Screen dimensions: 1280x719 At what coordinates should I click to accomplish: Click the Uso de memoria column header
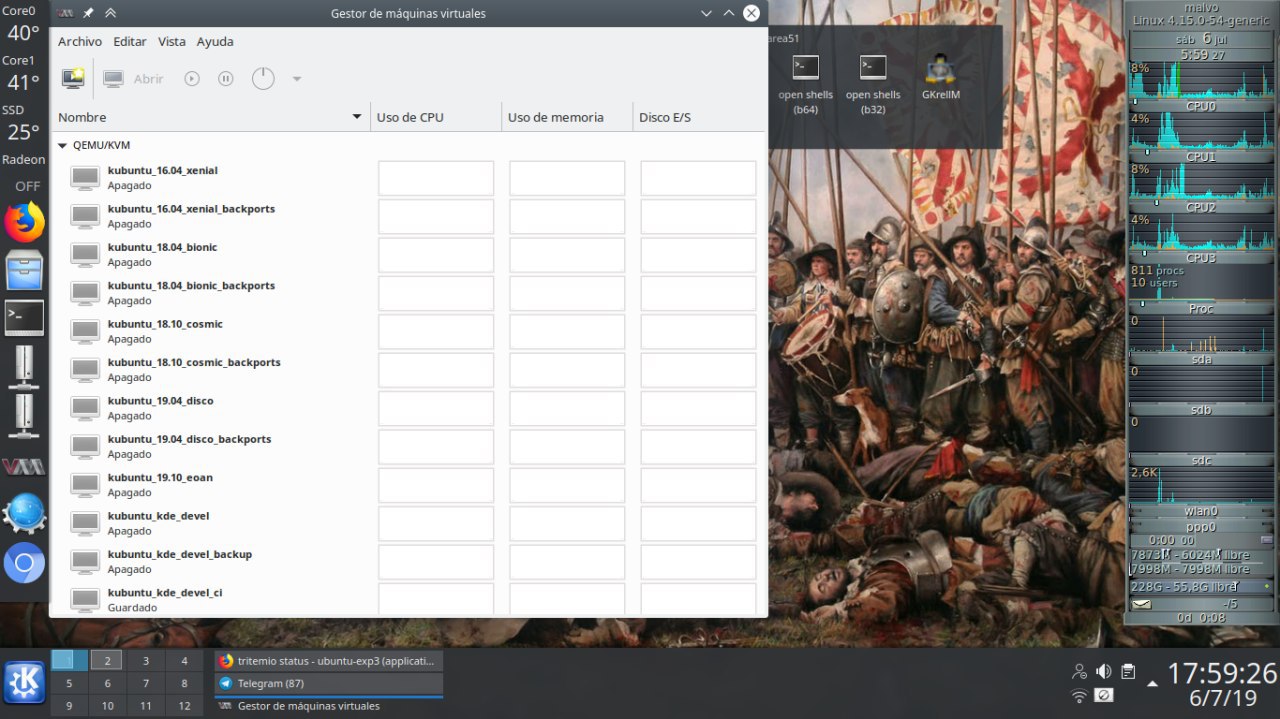[567, 117]
